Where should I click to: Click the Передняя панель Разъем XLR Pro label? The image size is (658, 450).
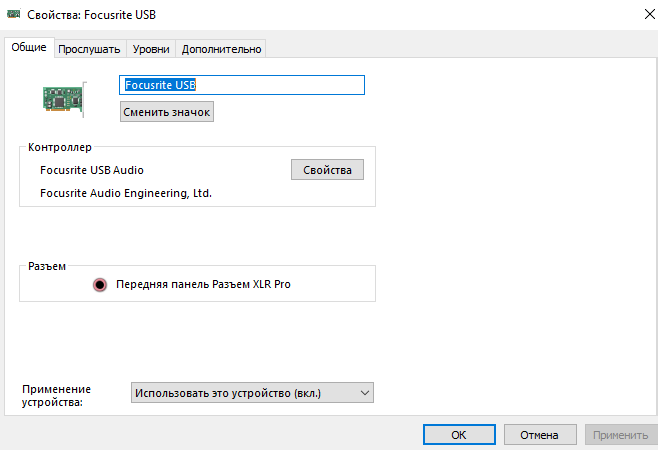coord(203,284)
